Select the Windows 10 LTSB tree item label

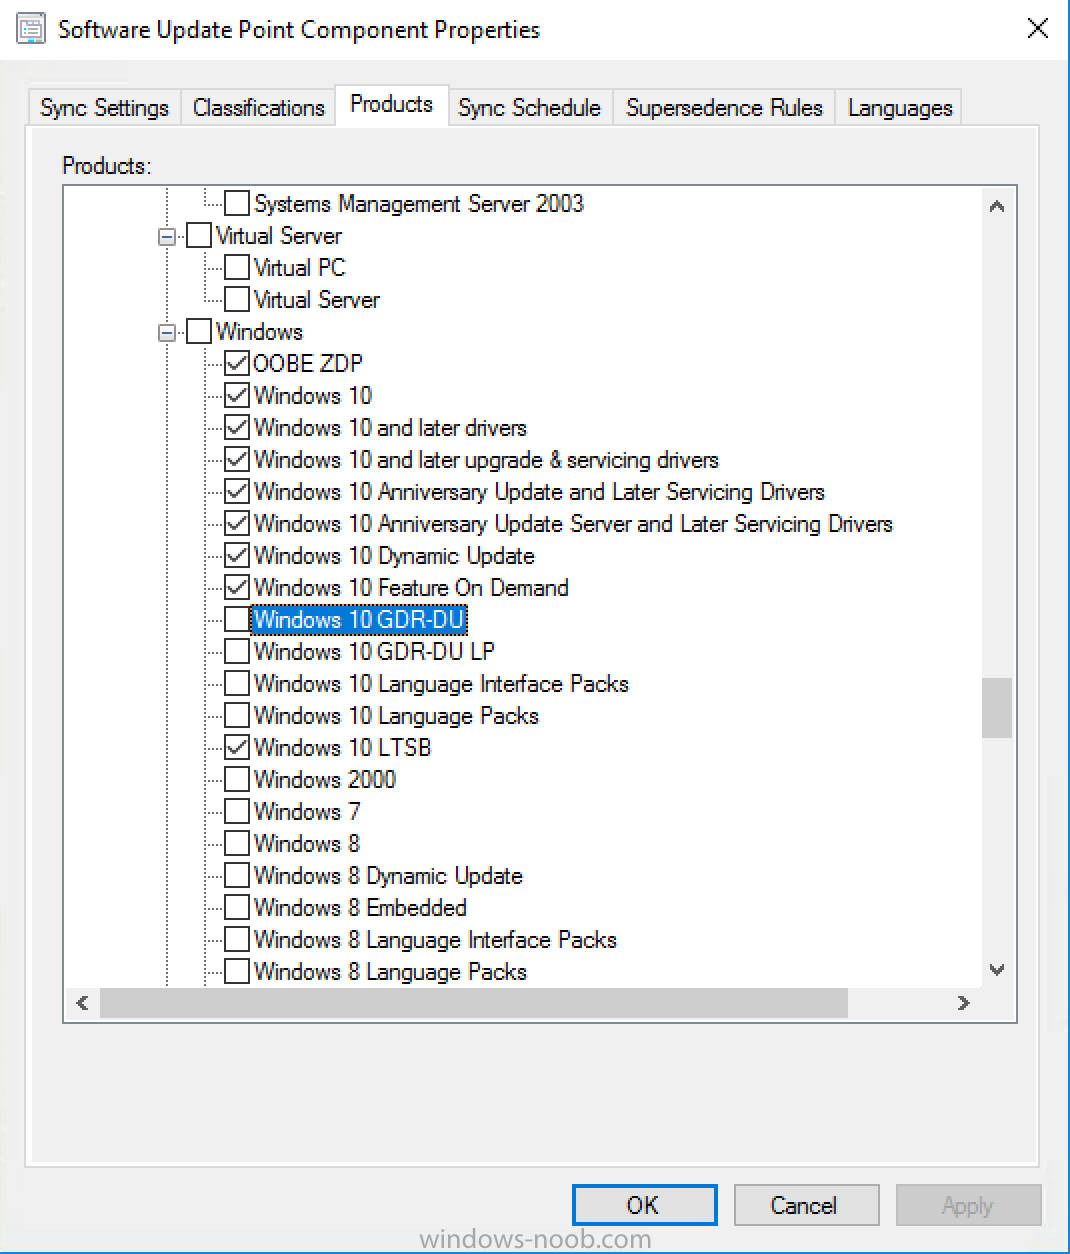(x=343, y=748)
